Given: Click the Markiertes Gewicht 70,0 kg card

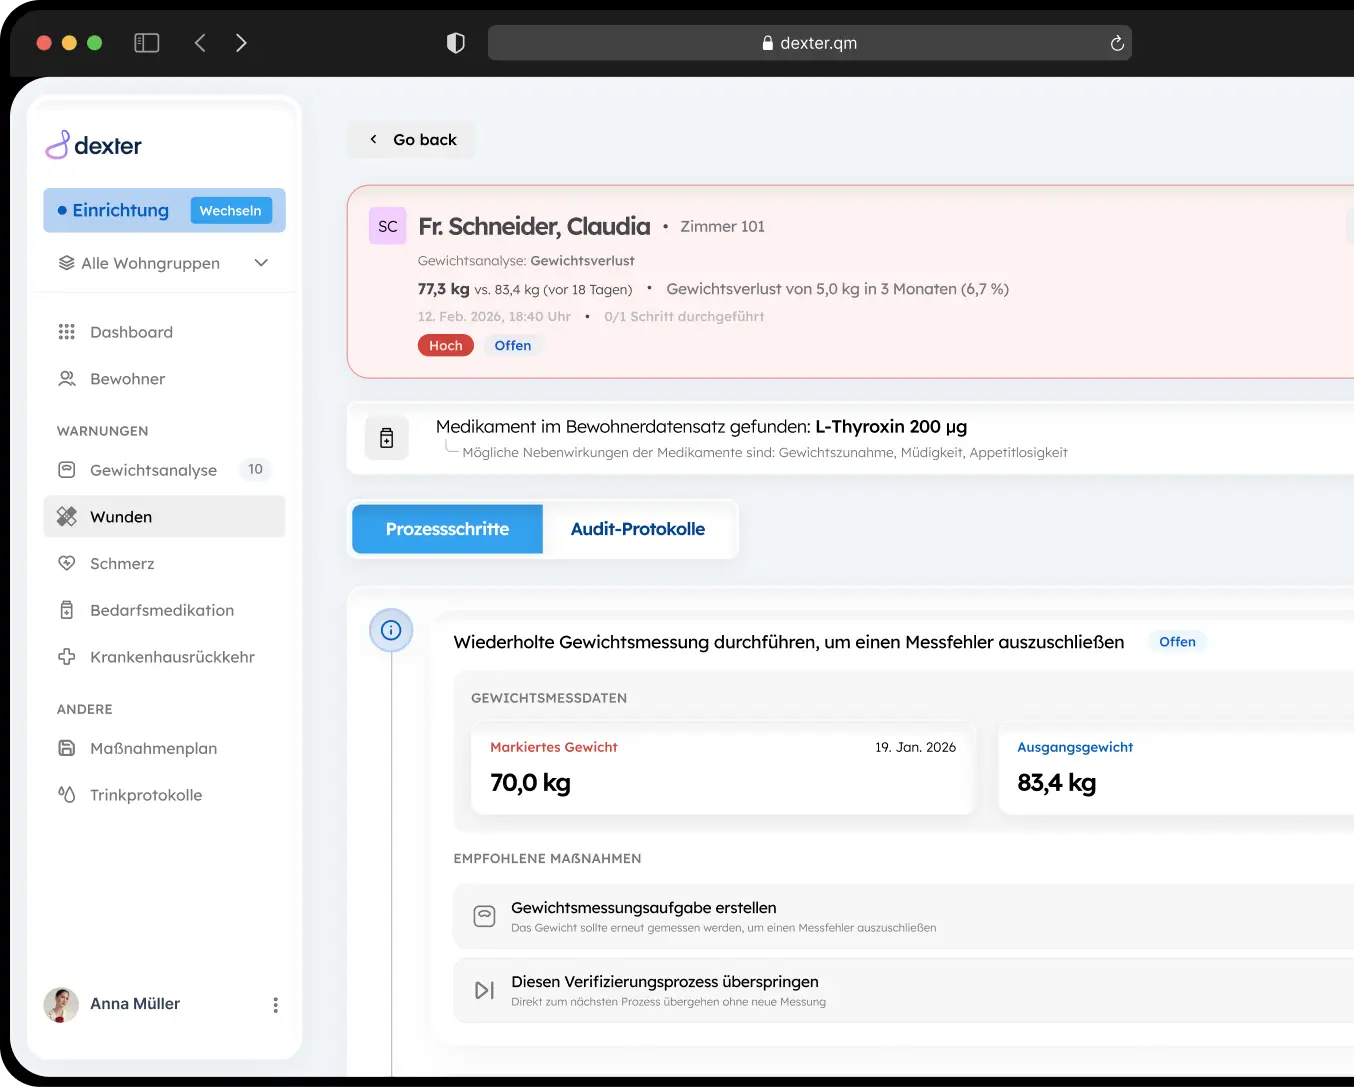Looking at the screenshot, I should click(x=723, y=768).
